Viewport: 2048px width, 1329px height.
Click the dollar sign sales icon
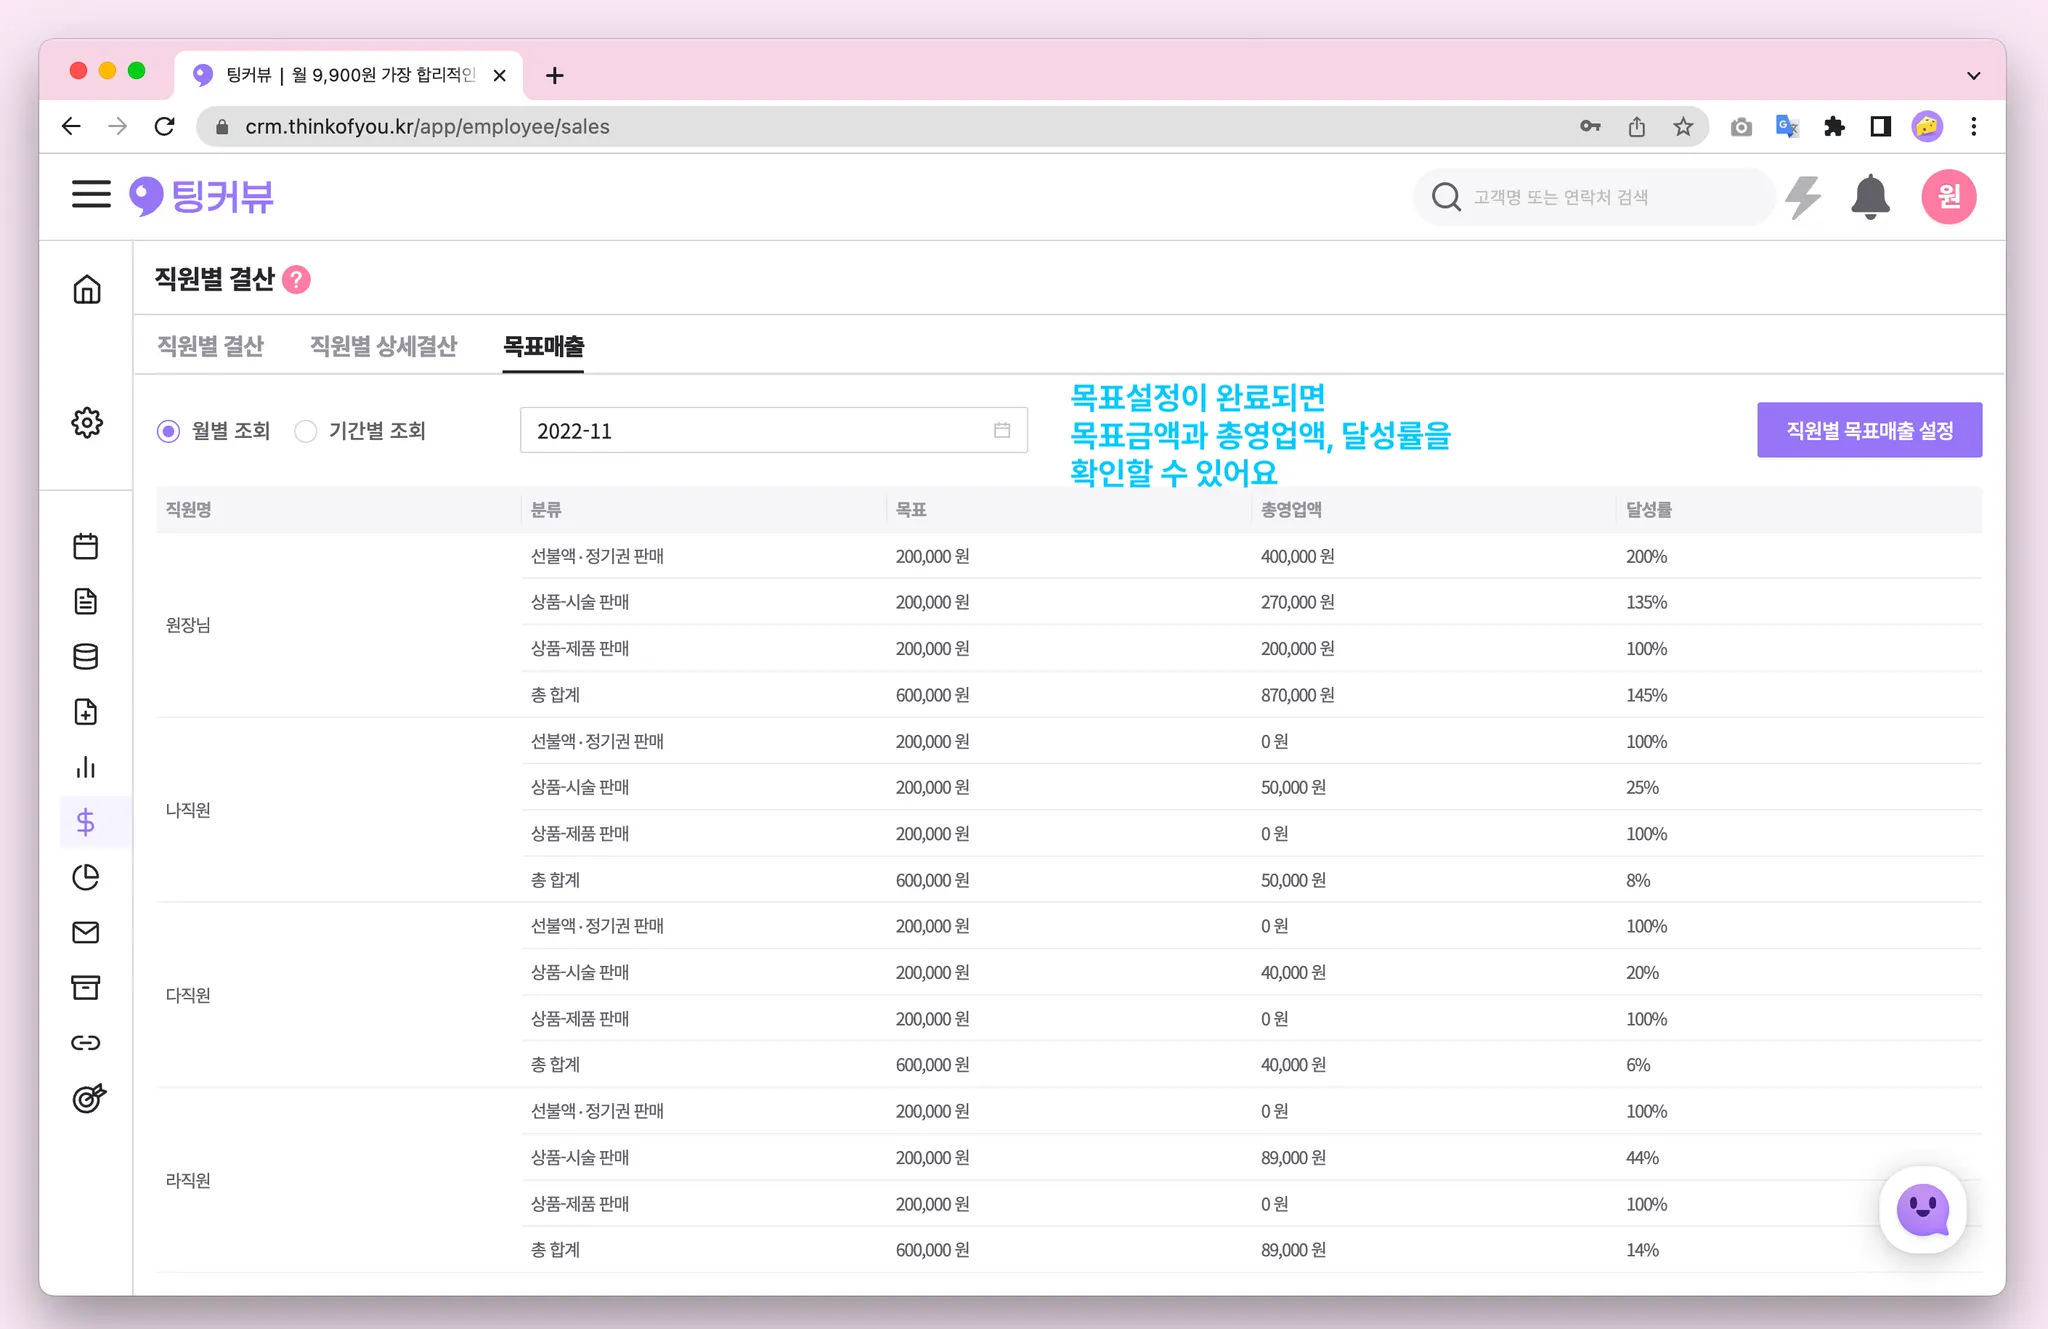[x=86, y=822]
